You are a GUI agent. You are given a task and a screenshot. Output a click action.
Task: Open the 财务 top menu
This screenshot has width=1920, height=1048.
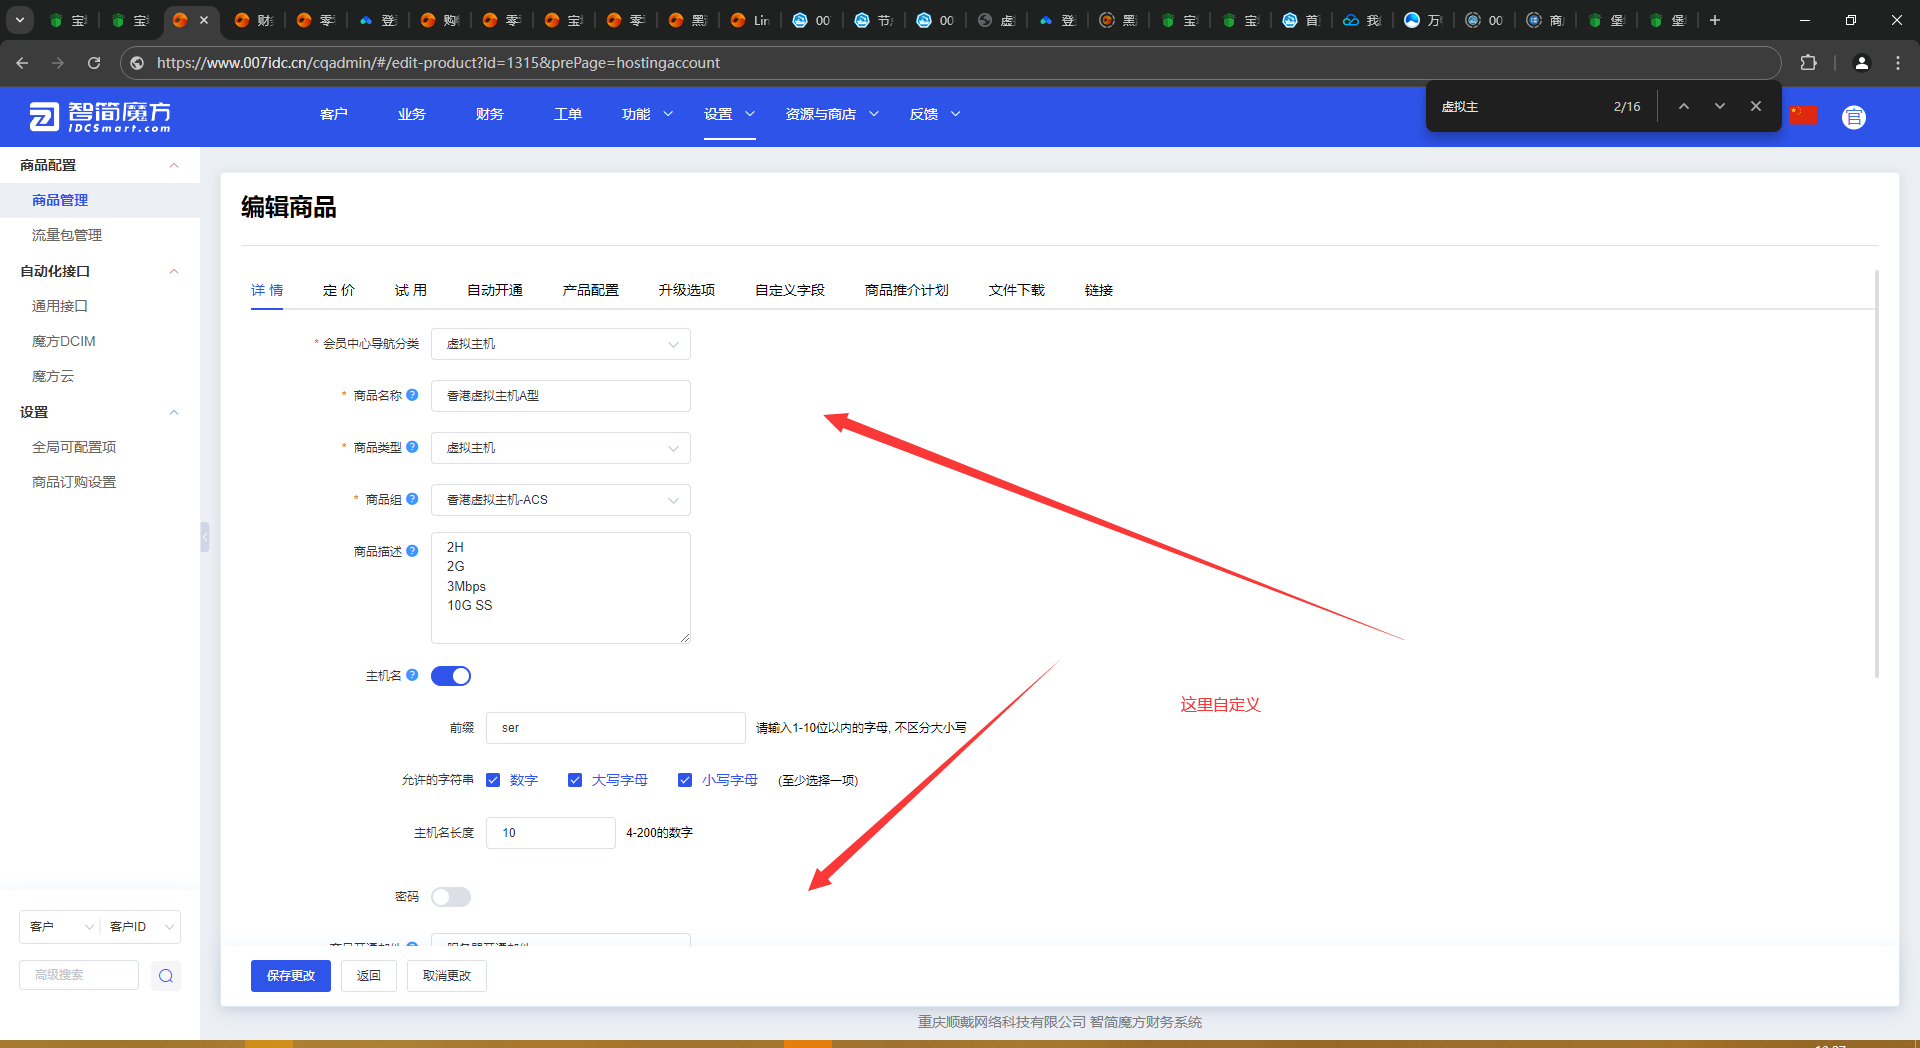pos(490,114)
